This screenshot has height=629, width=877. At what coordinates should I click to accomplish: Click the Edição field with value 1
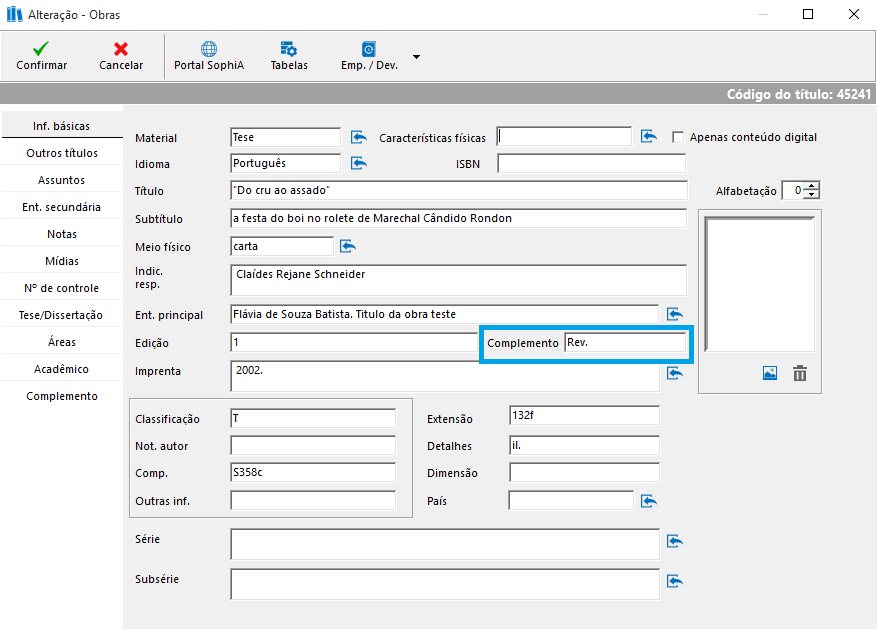click(353, 342)
